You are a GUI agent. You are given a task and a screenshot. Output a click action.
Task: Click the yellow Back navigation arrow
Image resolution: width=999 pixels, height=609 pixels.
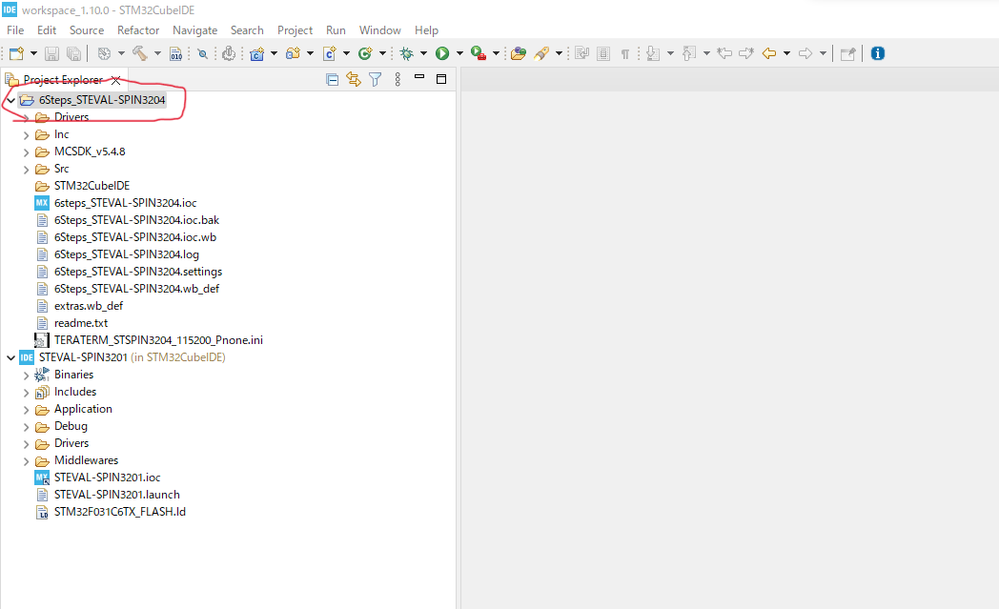click(770, 54)
